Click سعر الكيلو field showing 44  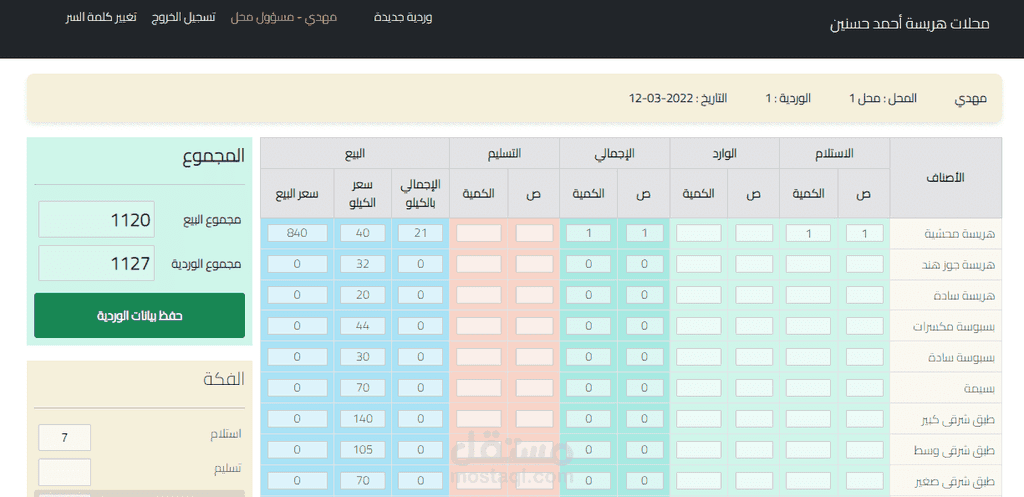[x=363, y=325]
